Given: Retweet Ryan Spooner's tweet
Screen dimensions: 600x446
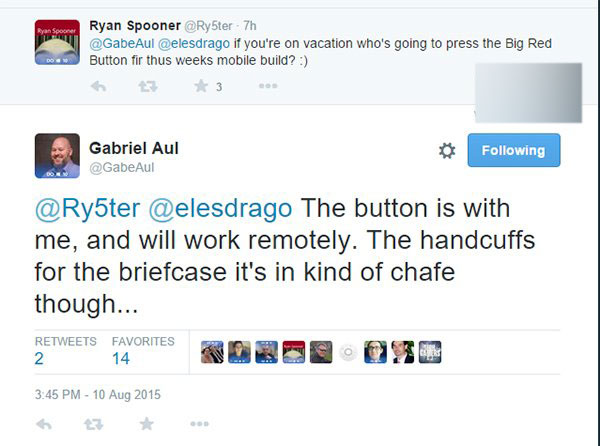Looking at the screenshot, I should pyautogui.click(x=146, y=87).
